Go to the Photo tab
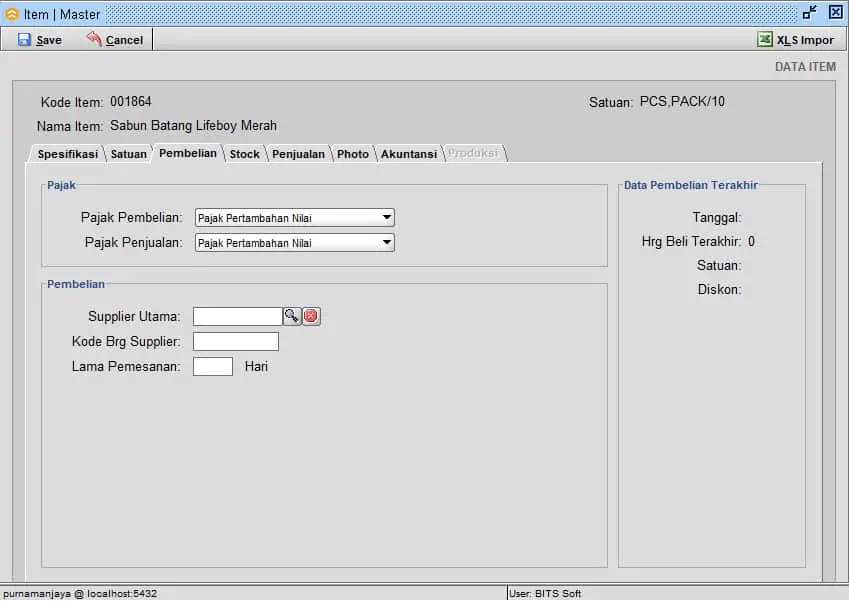This screenshot has width=849, height=602. point(352,154)
